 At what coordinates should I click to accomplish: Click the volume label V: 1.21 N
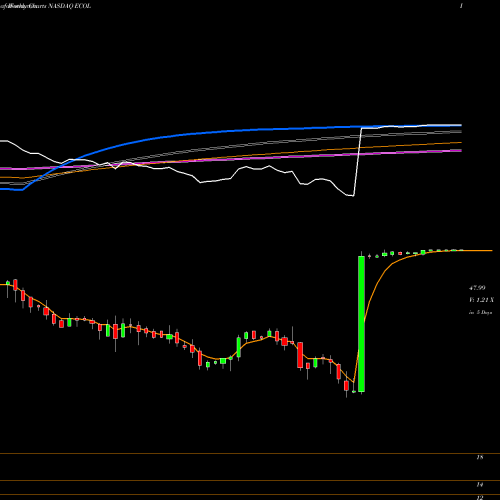coord(481,300)
